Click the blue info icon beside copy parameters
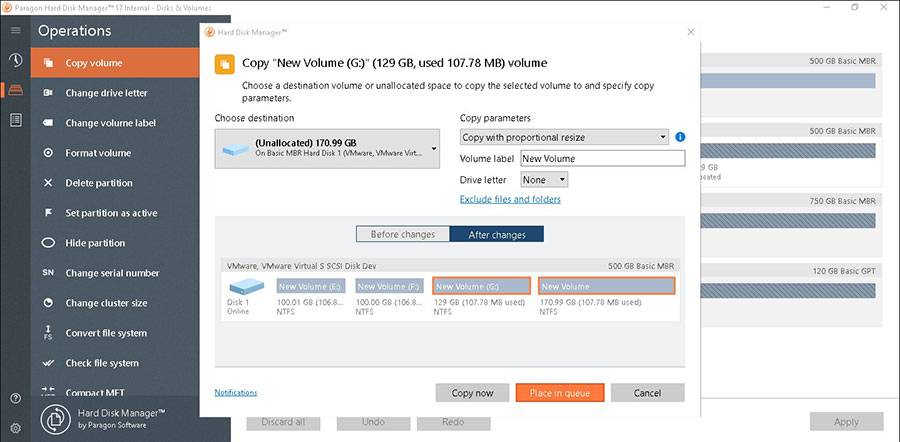Screen dimensions: 900x442 (x=680, y=137)
